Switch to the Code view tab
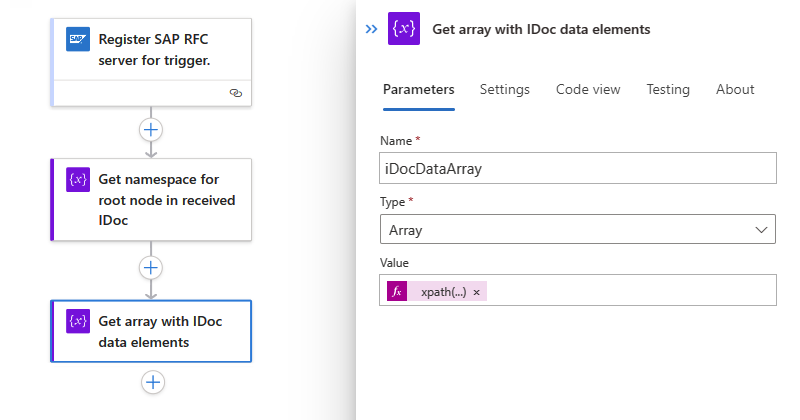 pos(588,89)
